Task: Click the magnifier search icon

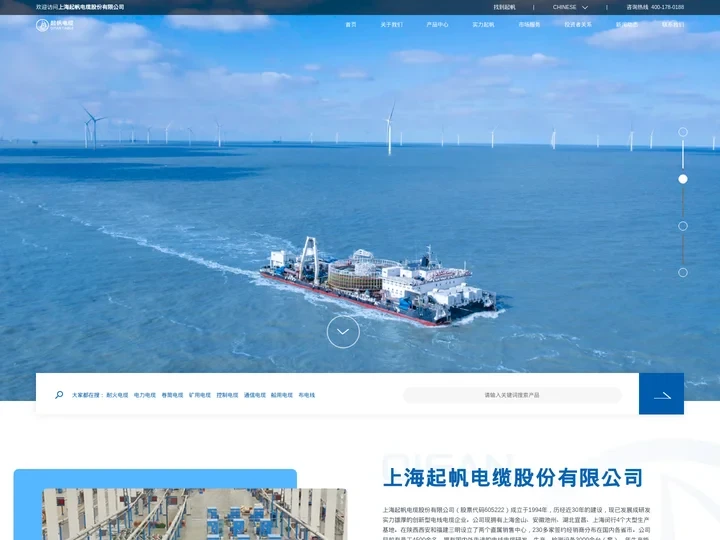Action: 59,395
